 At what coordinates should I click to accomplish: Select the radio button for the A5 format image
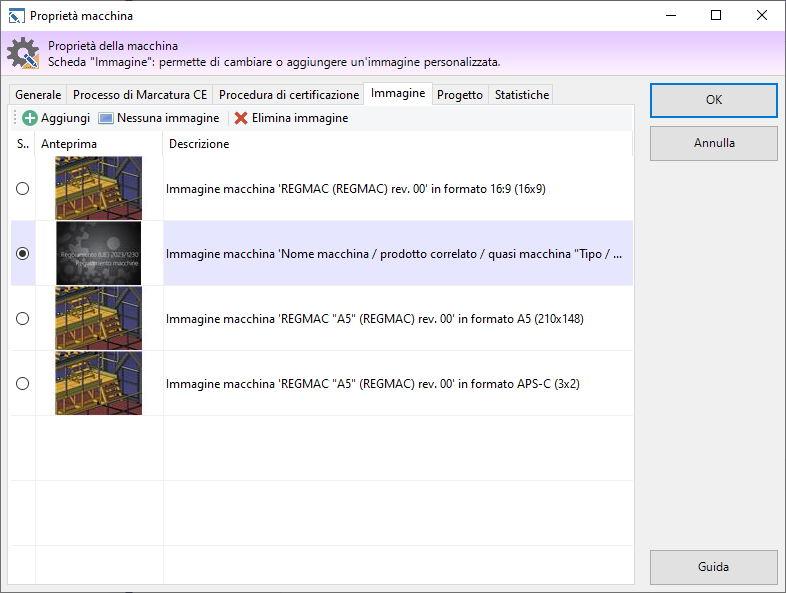coord(23,319)
